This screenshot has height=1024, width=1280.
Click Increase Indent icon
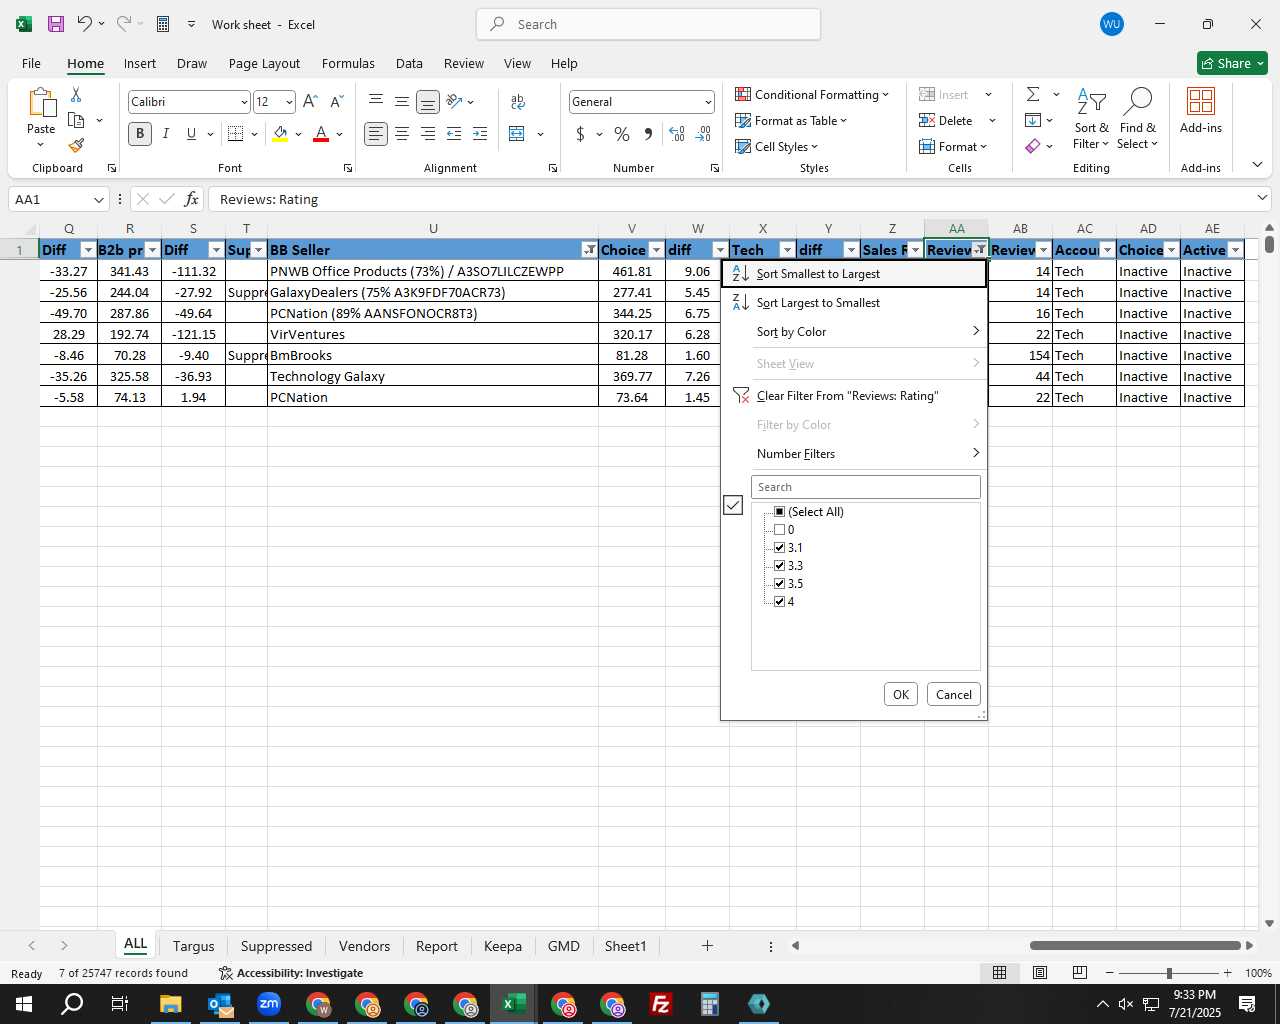[480, 133]
